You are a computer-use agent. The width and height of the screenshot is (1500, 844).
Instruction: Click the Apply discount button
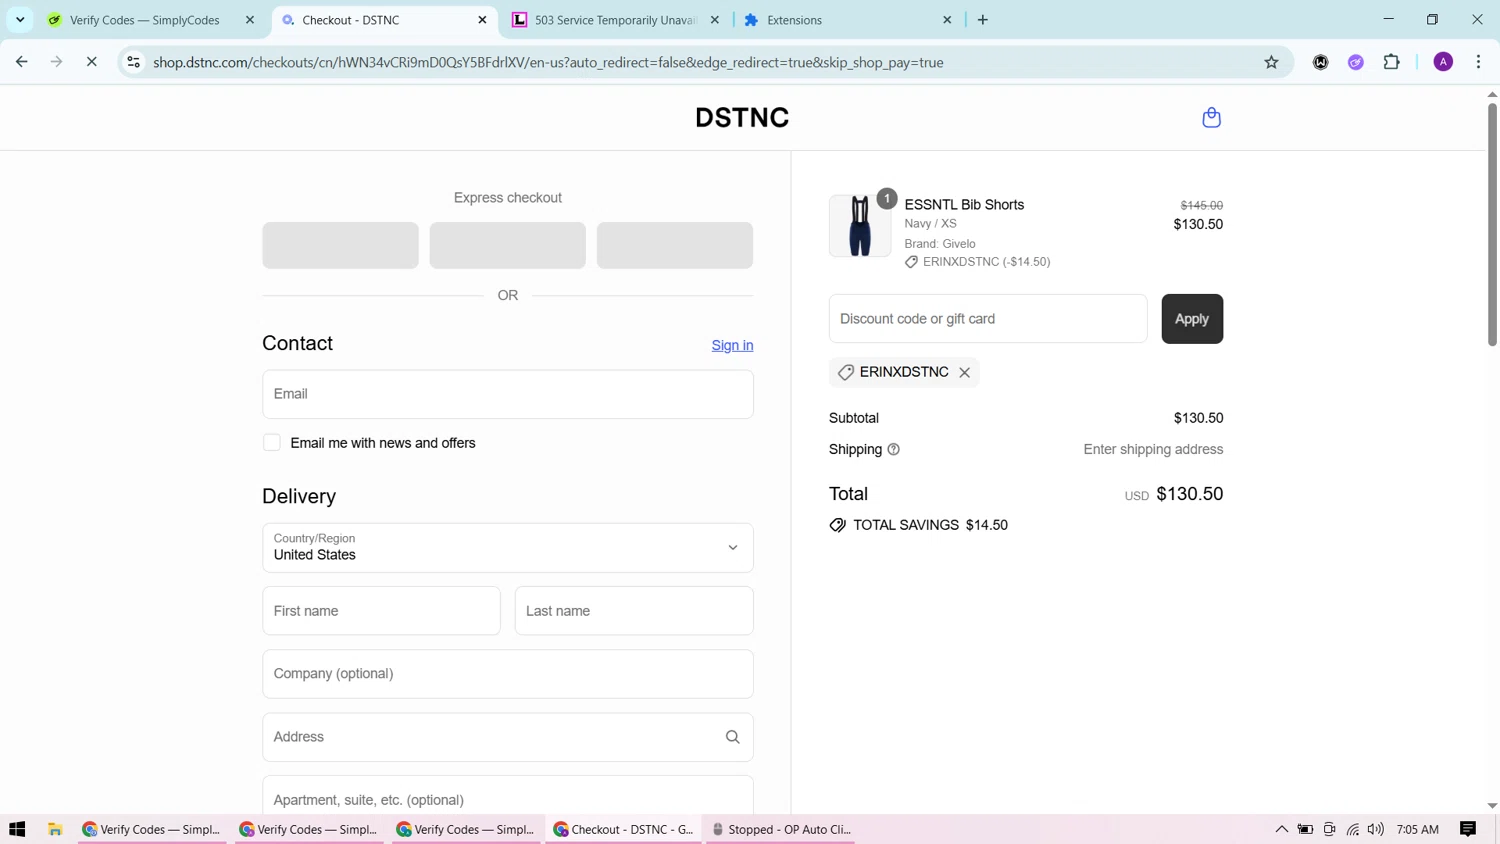click(x=1192, y=319)
